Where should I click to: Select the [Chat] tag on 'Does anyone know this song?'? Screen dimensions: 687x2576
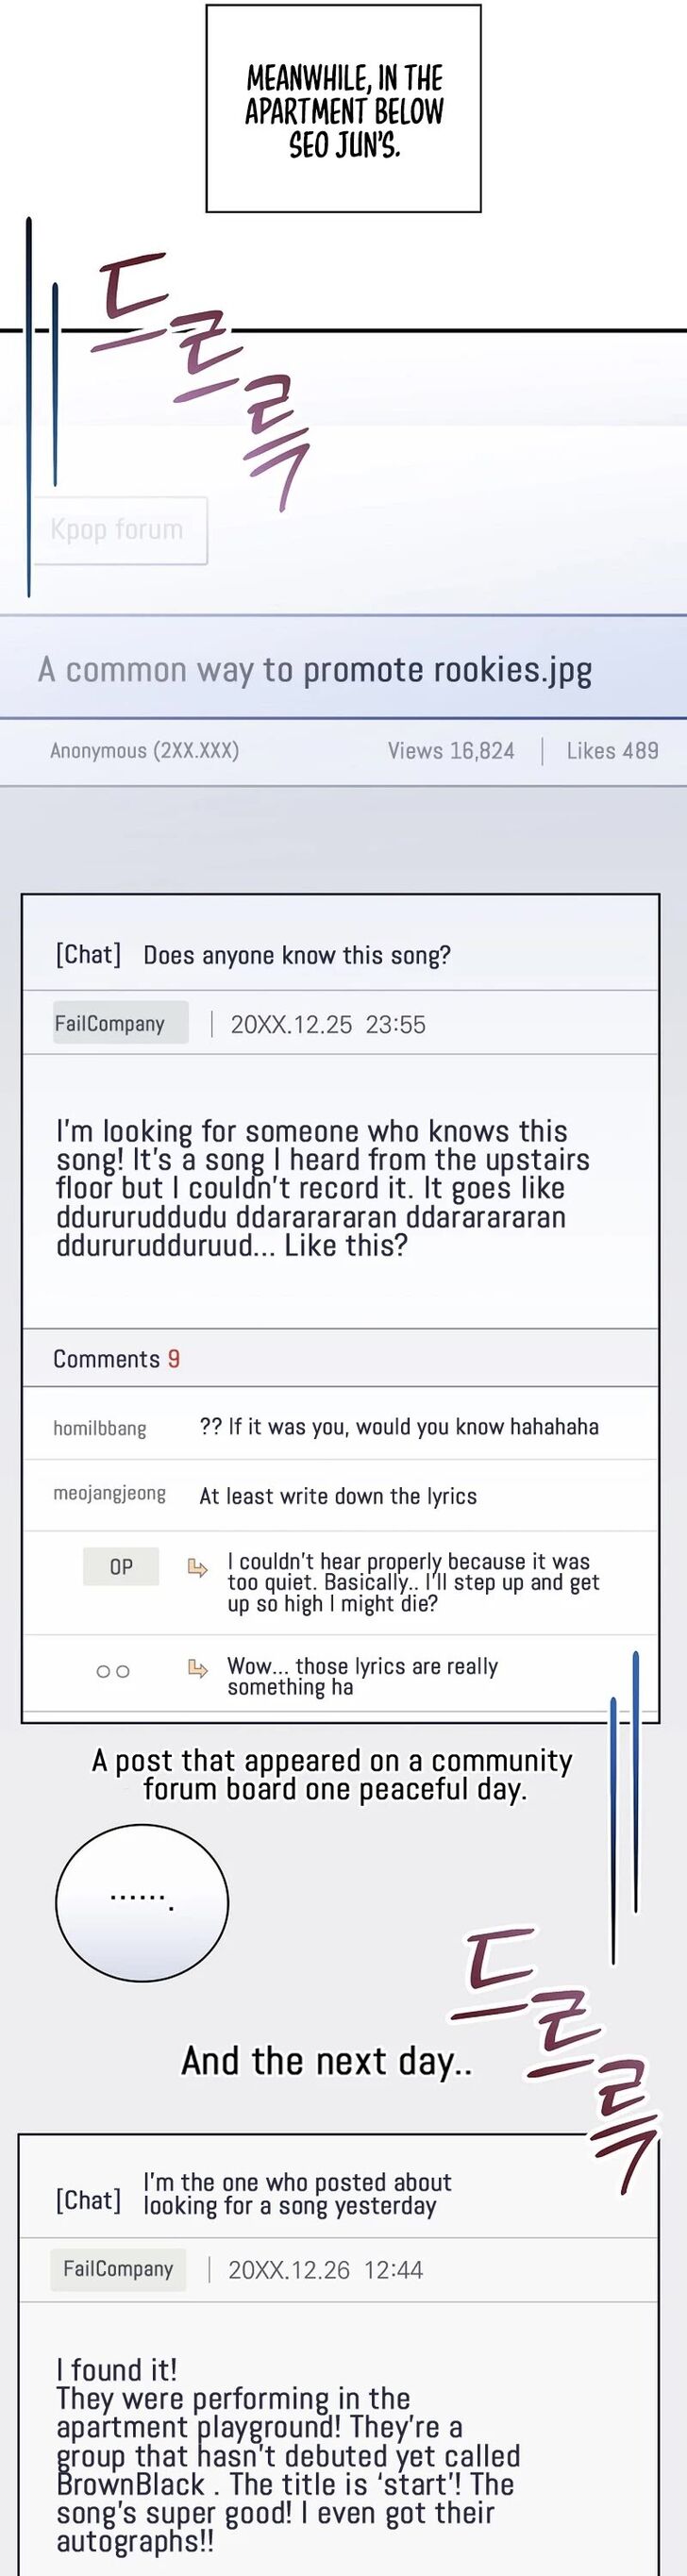(88, 955)
